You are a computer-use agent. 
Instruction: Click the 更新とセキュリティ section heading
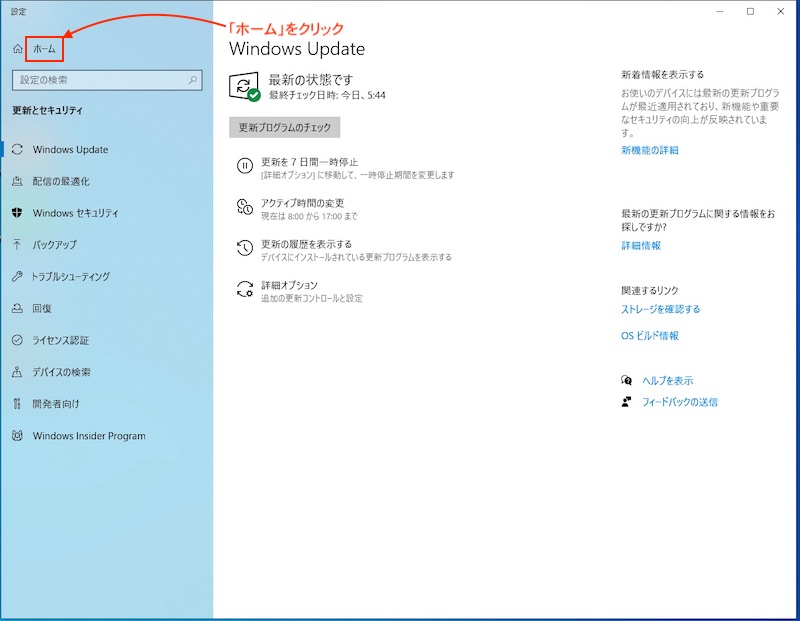pos(47,110)
